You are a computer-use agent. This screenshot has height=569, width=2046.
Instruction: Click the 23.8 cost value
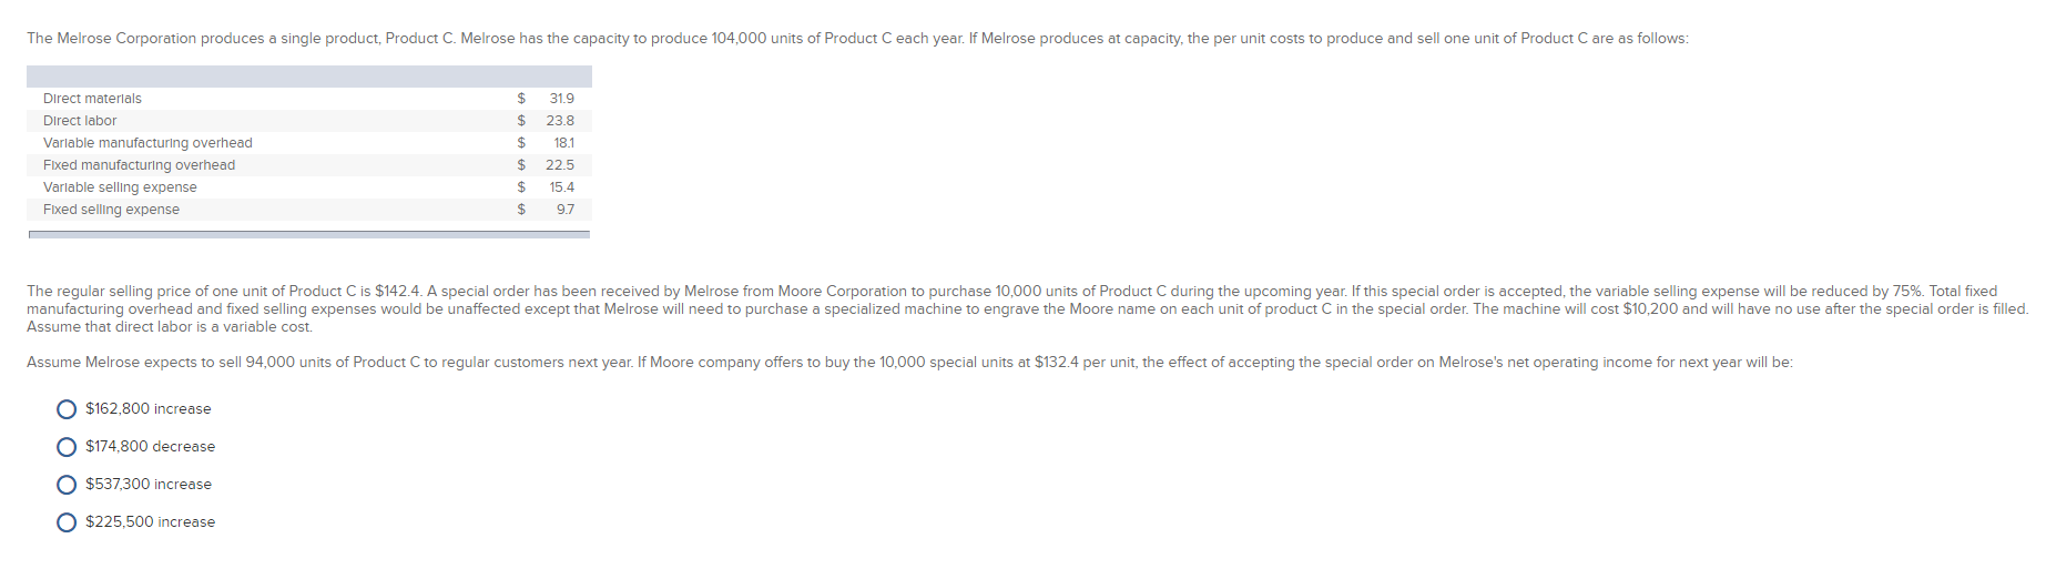coord(560,120)
